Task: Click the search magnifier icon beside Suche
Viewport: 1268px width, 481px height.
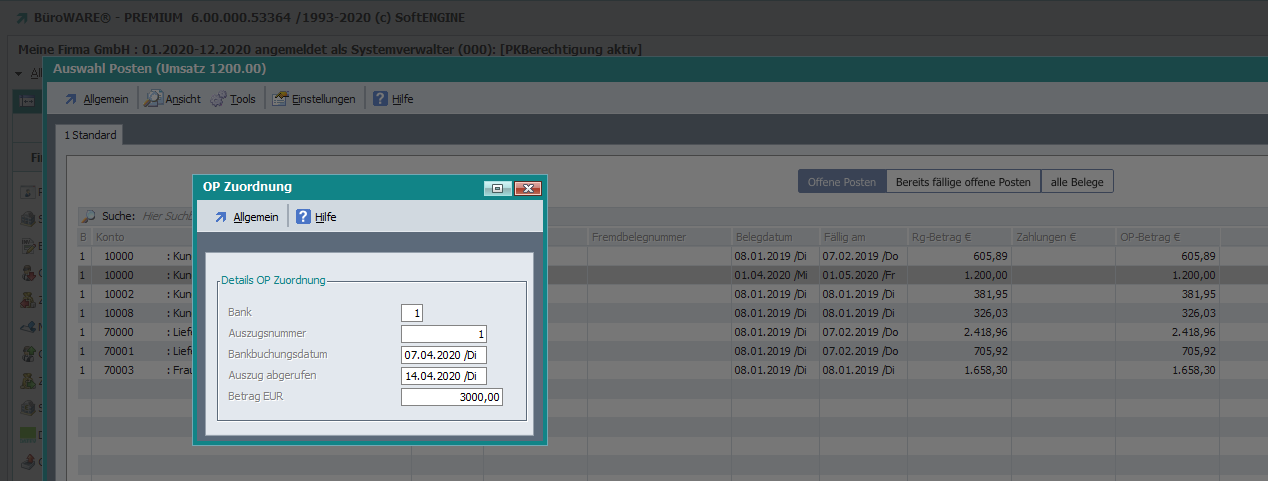Action: [89, 215]
